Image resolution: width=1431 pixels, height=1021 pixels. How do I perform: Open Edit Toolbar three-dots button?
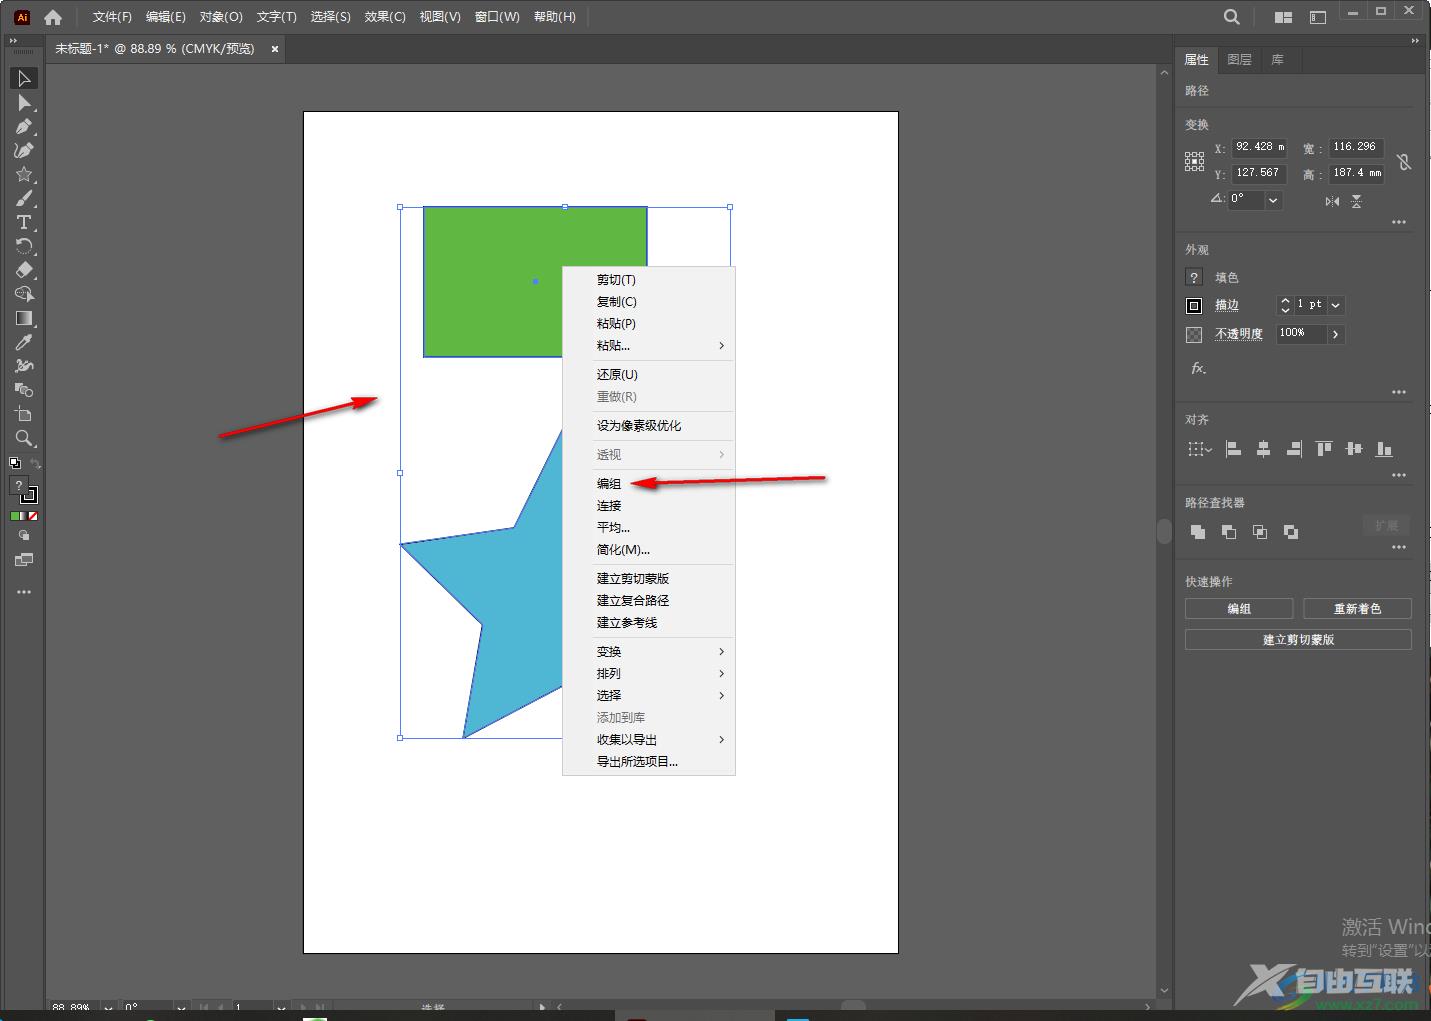(x=24, y=592)
